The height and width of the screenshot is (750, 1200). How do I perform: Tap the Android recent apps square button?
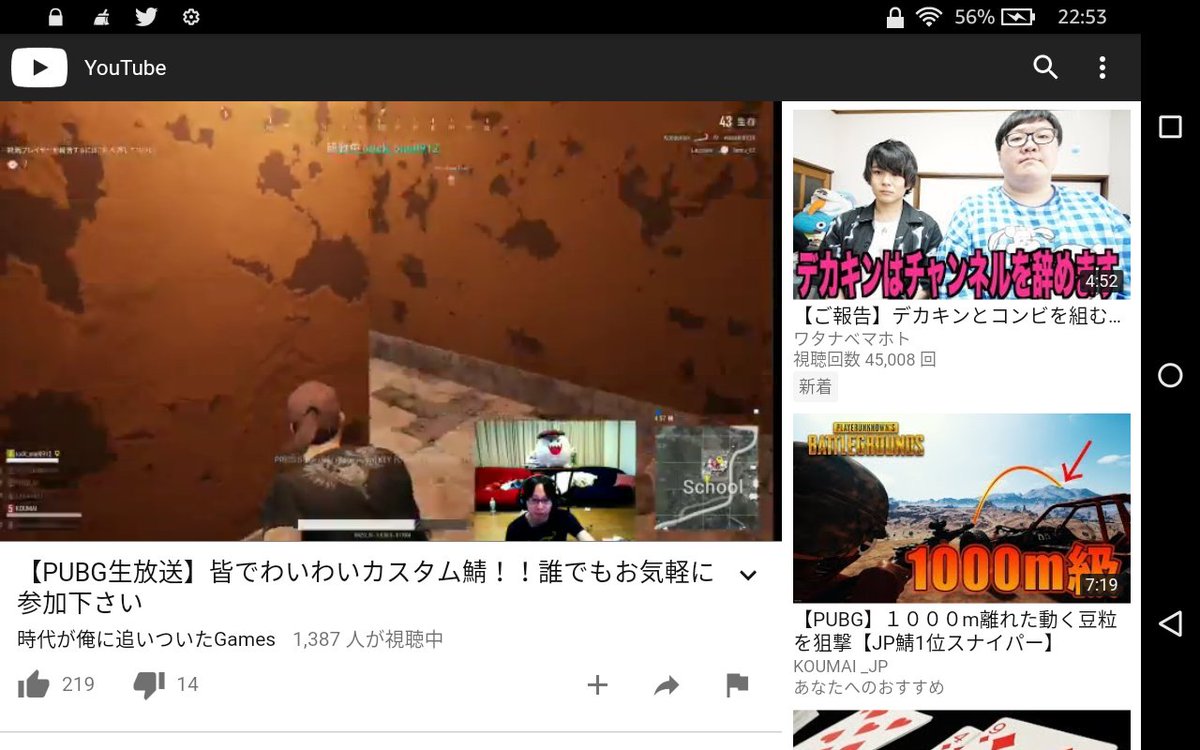pyautogui.click(x=1169, y=127)
